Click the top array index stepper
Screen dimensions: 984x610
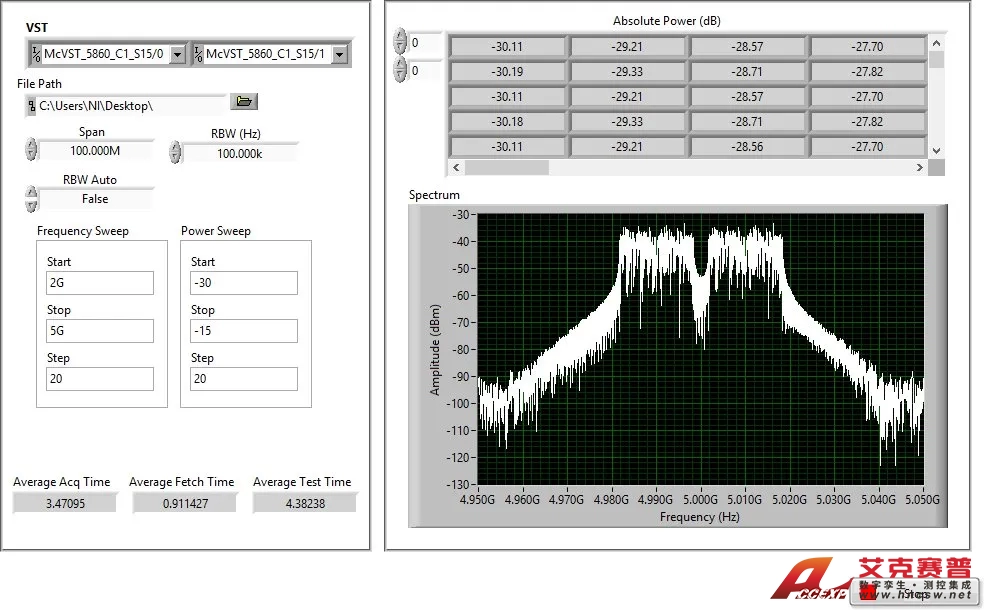point(400,43)
